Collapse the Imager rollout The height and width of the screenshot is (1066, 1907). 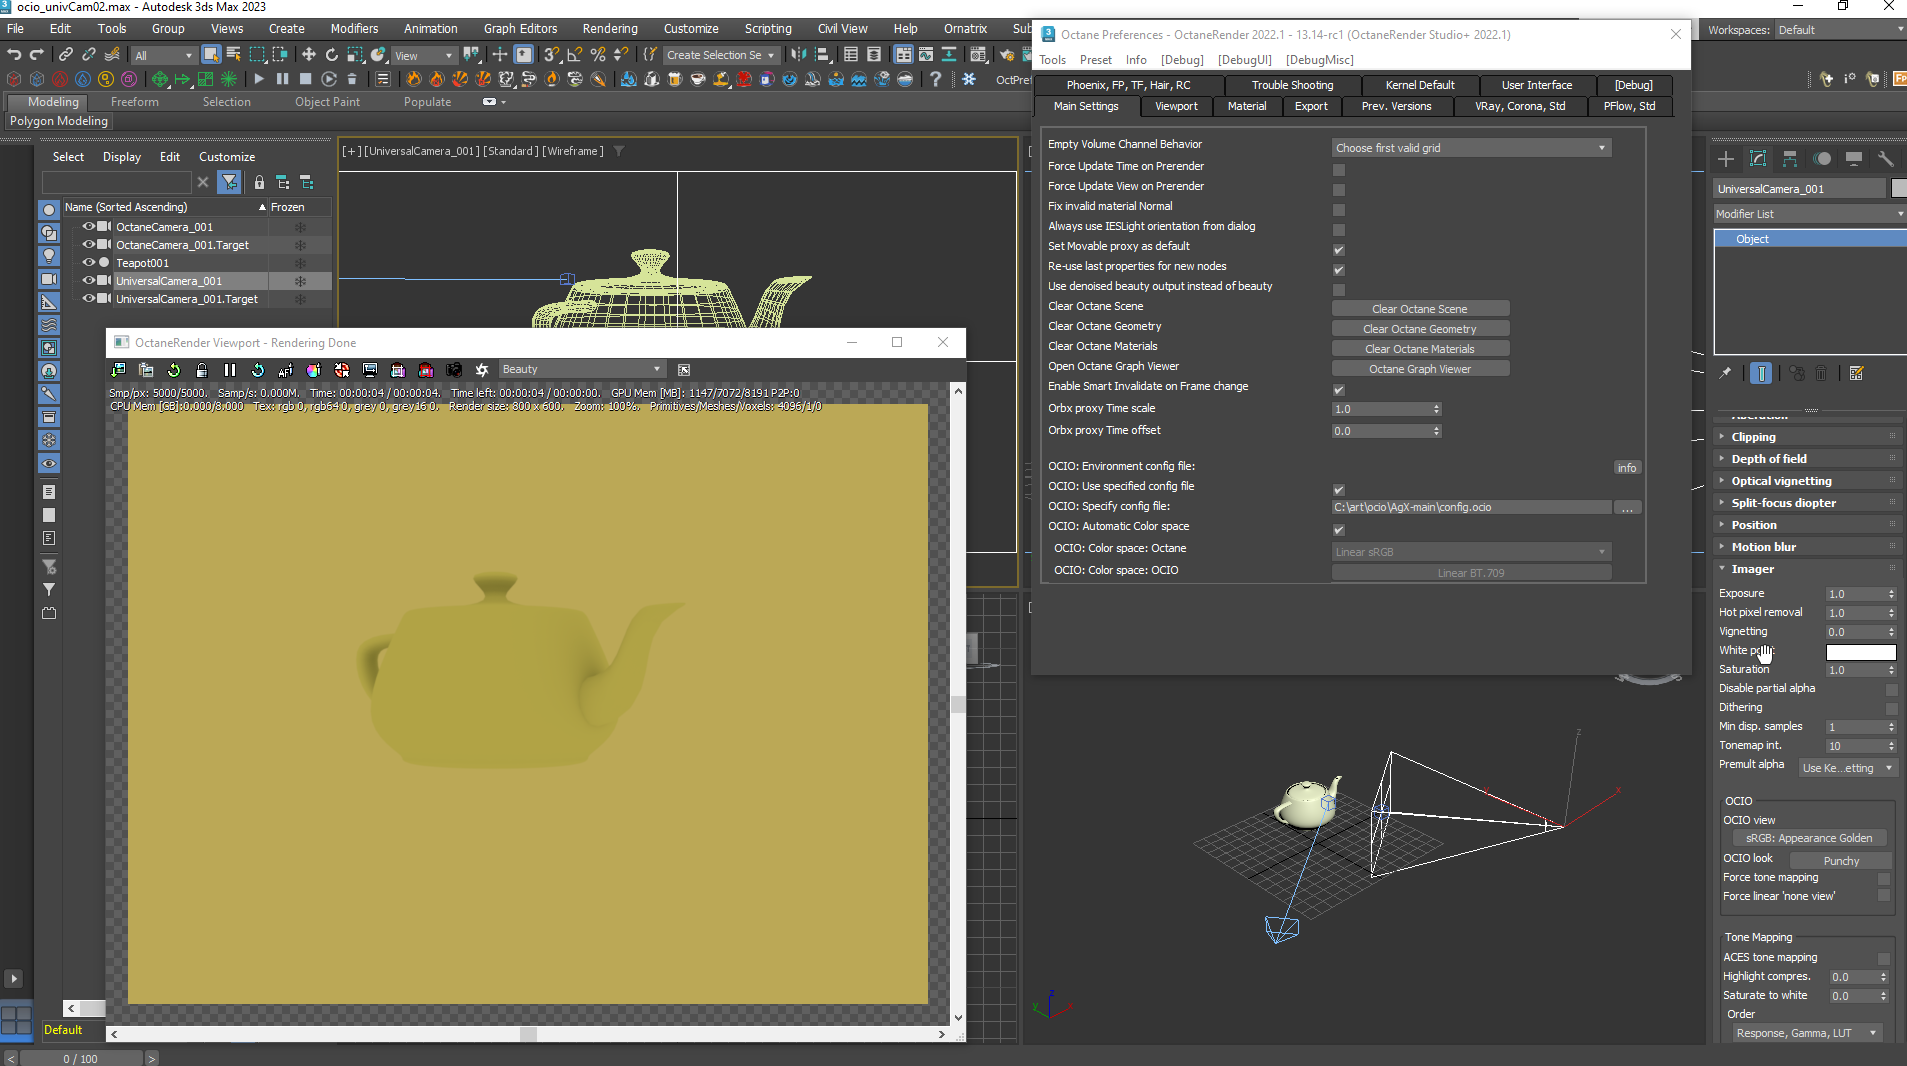(x=1808, y=569)
